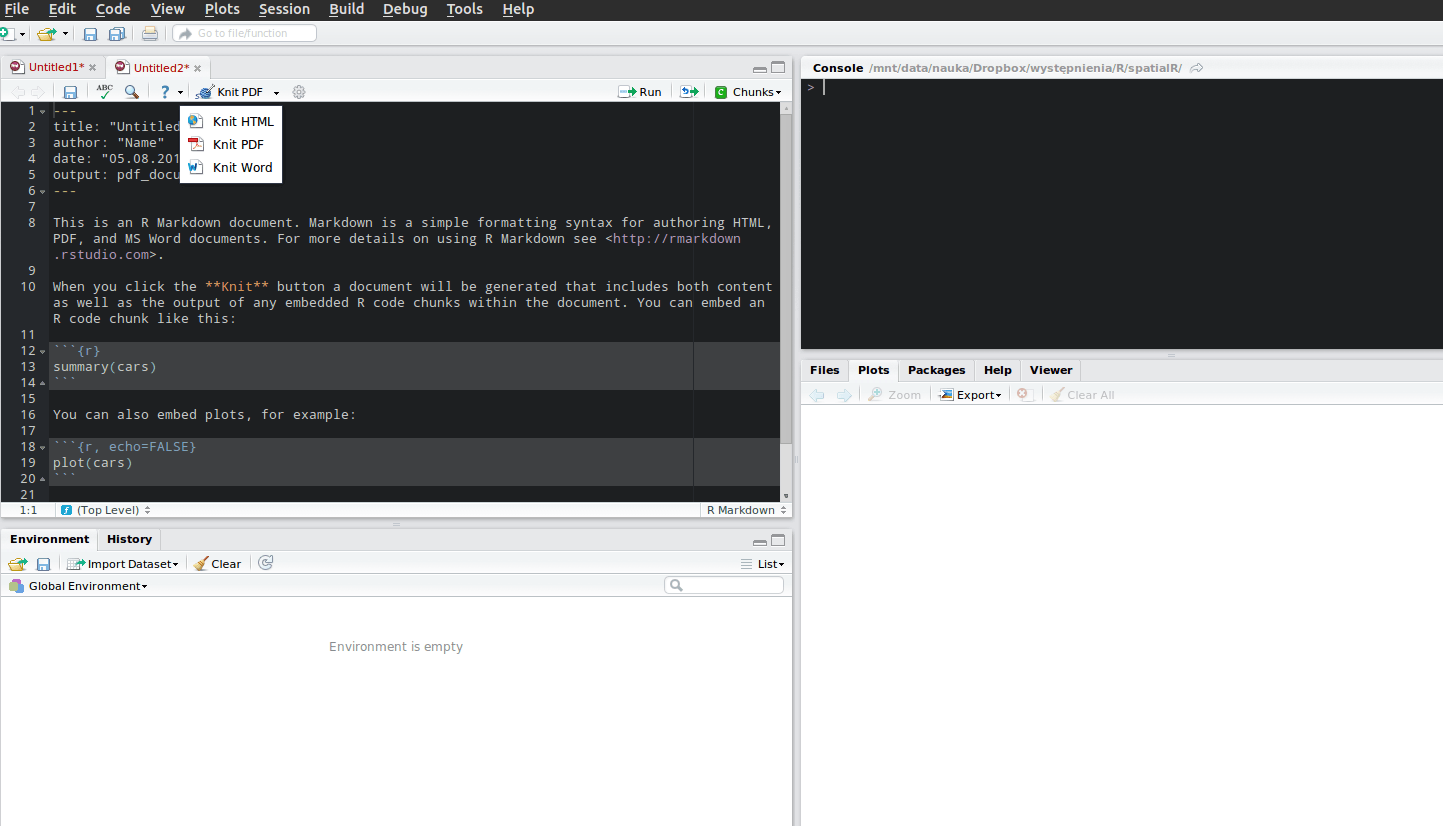Viewport: 1443px width, 826px height.
Task: Expand the help dropdown arrow
Action: tap(180, 93)
